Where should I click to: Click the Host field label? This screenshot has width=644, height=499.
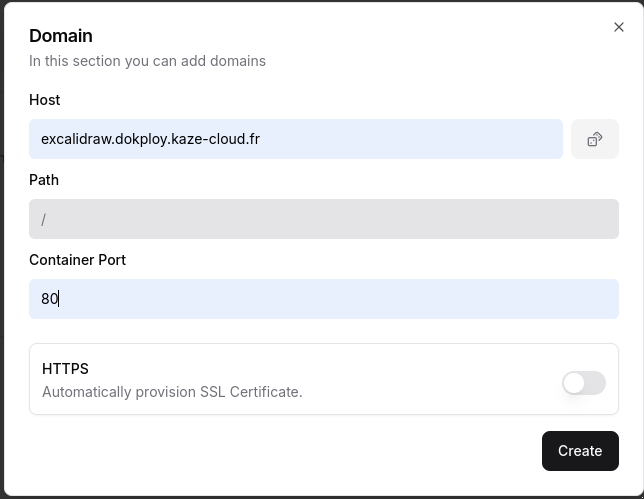click(x=44, y=100)
